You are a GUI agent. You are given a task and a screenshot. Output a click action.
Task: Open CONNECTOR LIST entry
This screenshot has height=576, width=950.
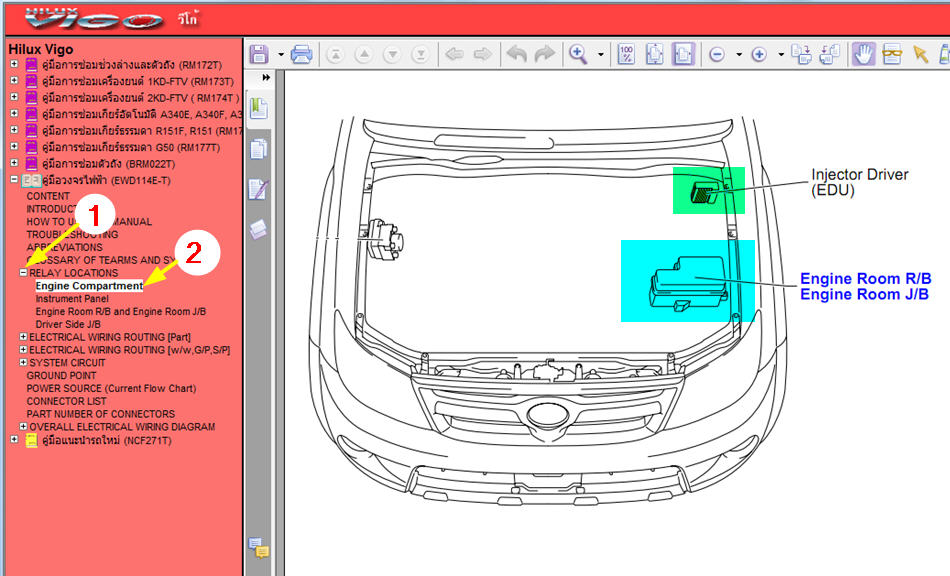pyautogui.click(x=66, y=401)
